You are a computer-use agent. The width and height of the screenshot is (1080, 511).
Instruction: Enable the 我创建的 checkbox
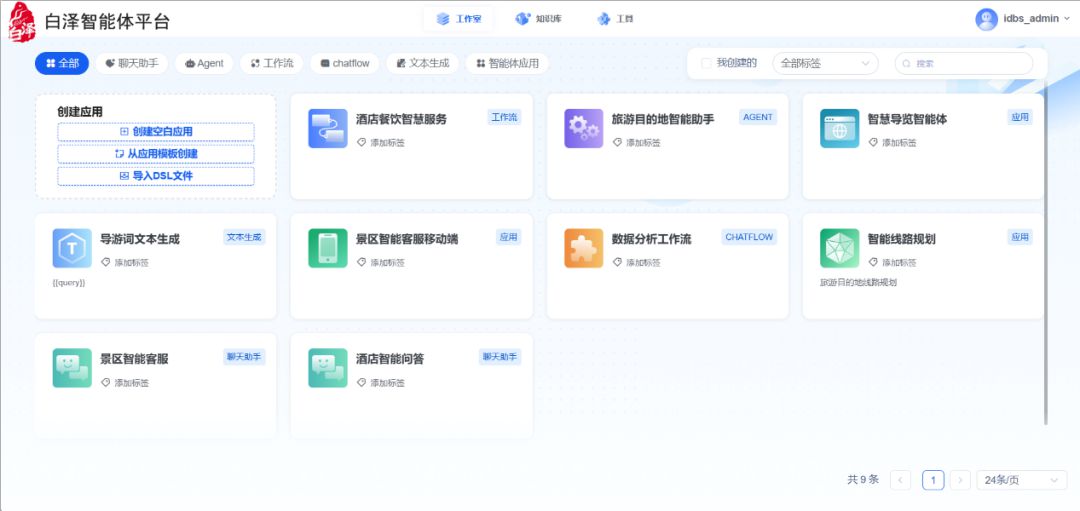[x=707, y=63]
